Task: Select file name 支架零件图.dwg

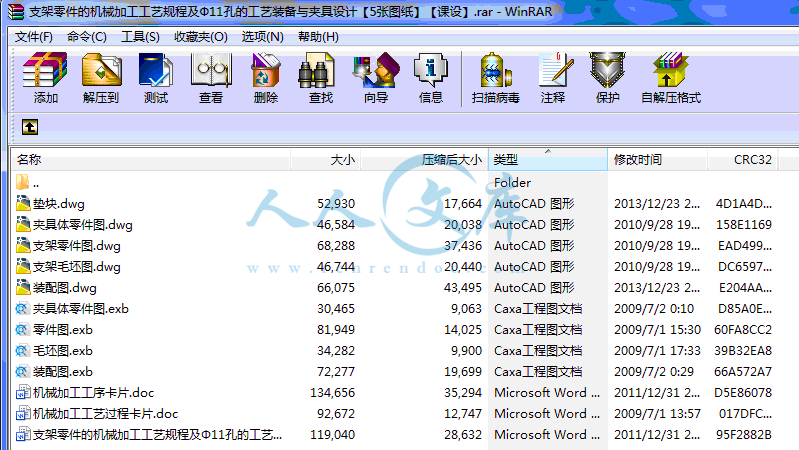Action: coord(76,246)
